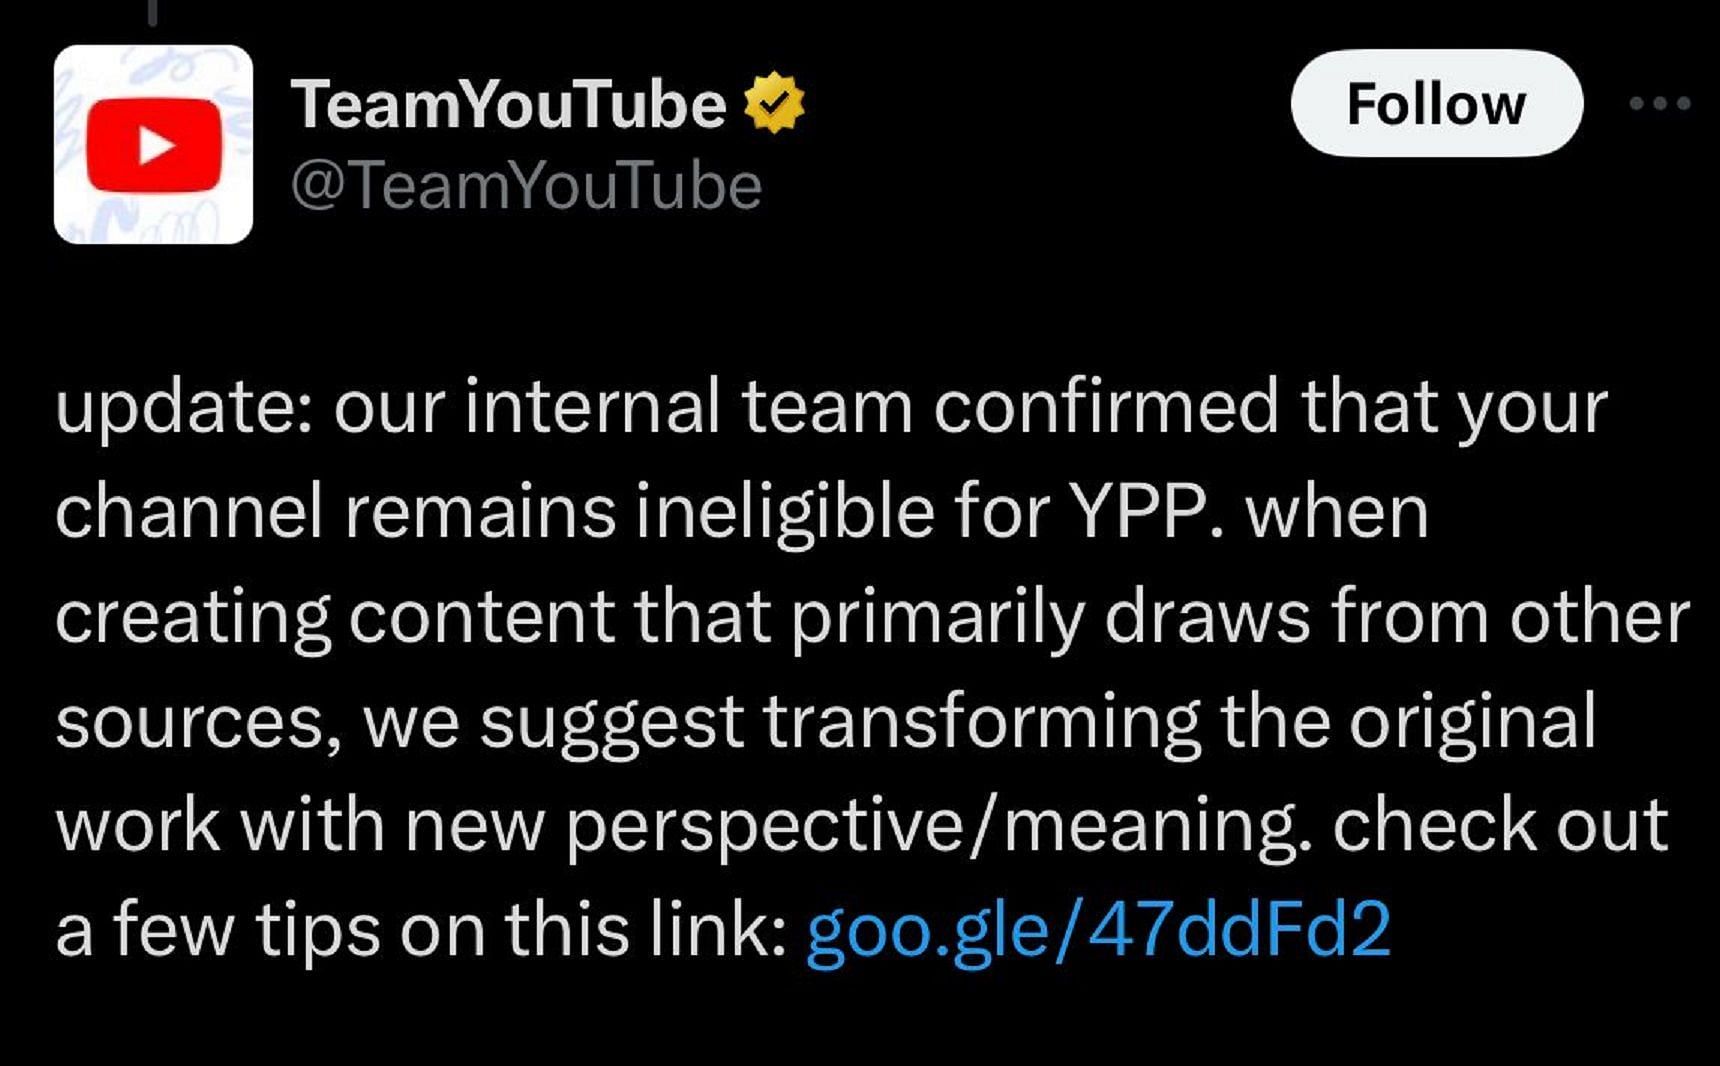Click the thread connector line above the avatar
1720x1066 pixels.
[153, 12]
